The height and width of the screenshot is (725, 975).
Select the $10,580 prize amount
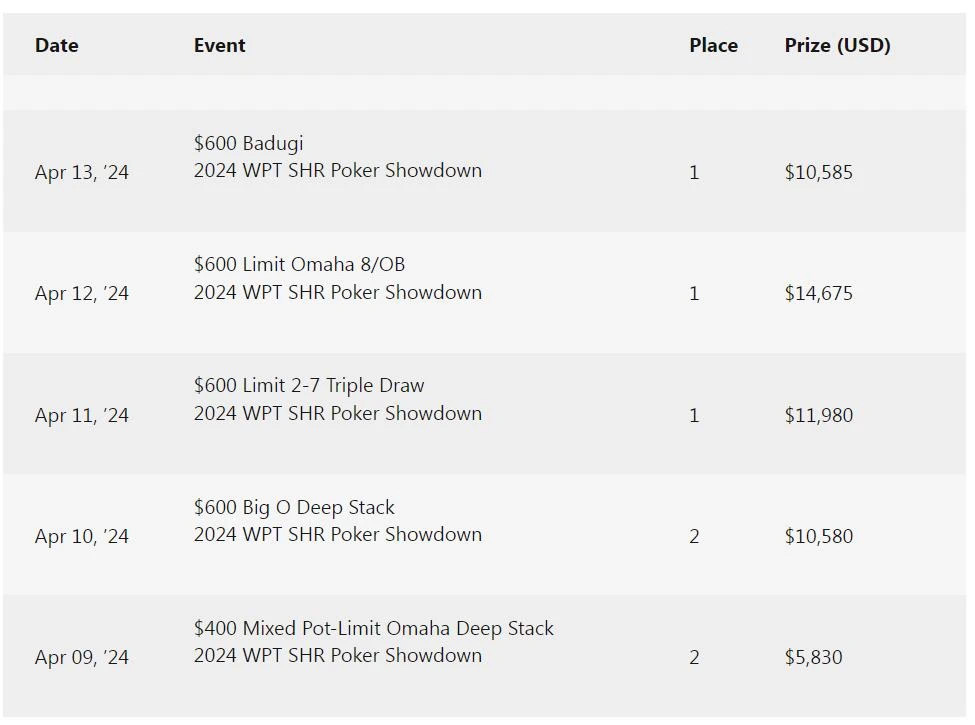click(x=818, y=537)
